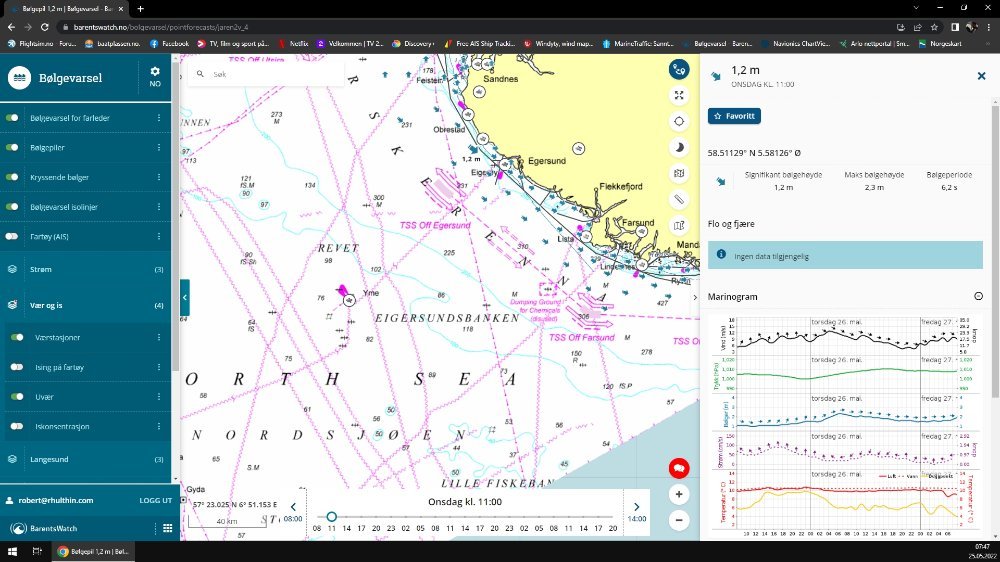Zoom in the map with plus button
The image size is (1000, 562).
[679, 494]
